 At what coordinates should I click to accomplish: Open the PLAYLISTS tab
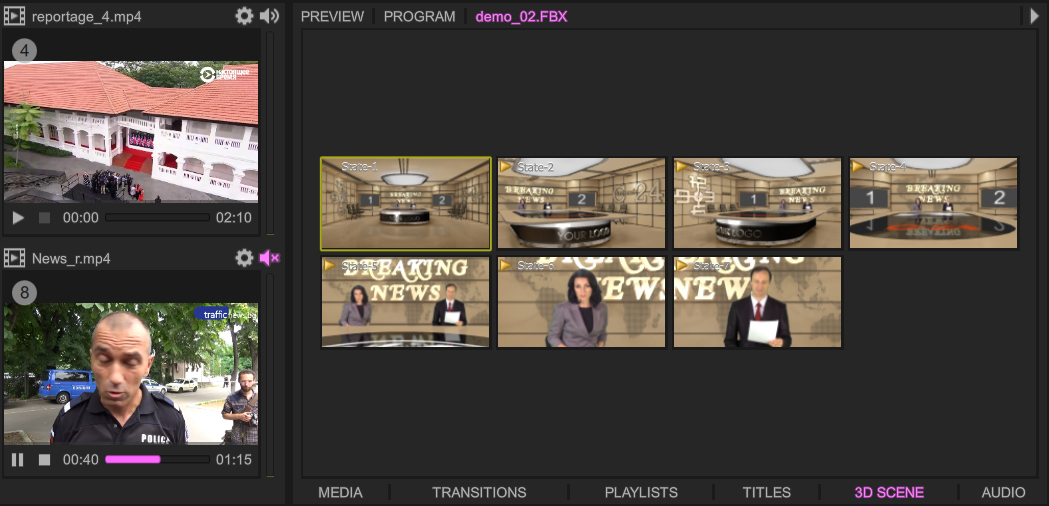click(x=642, y=493)
